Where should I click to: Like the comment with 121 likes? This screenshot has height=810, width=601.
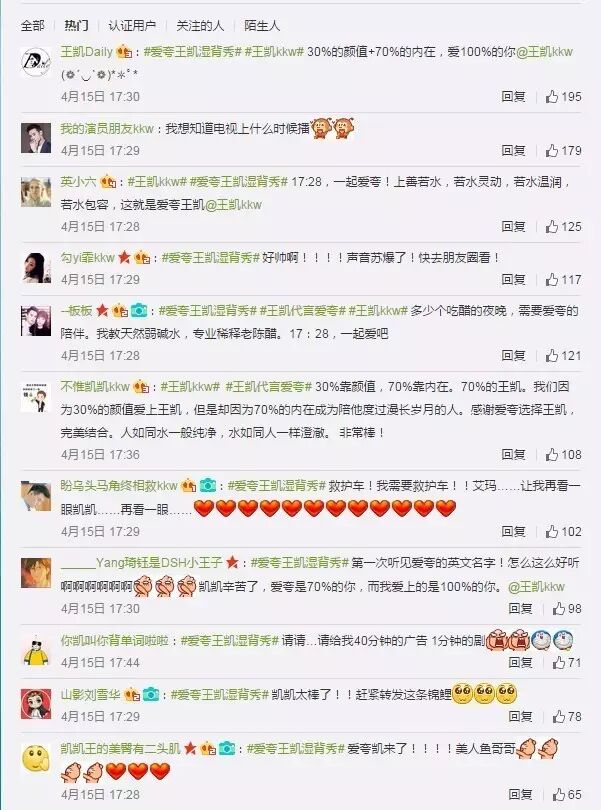(x=552, y=355)
